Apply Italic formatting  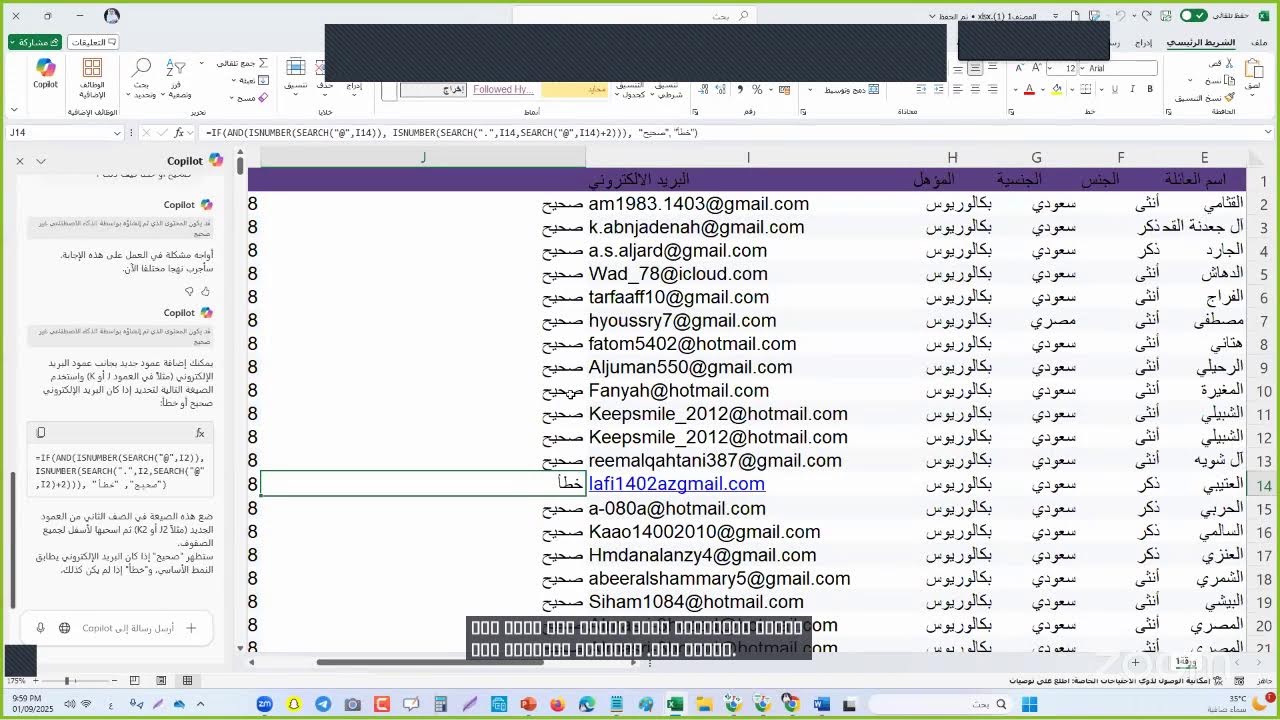tap(1132, 89)
